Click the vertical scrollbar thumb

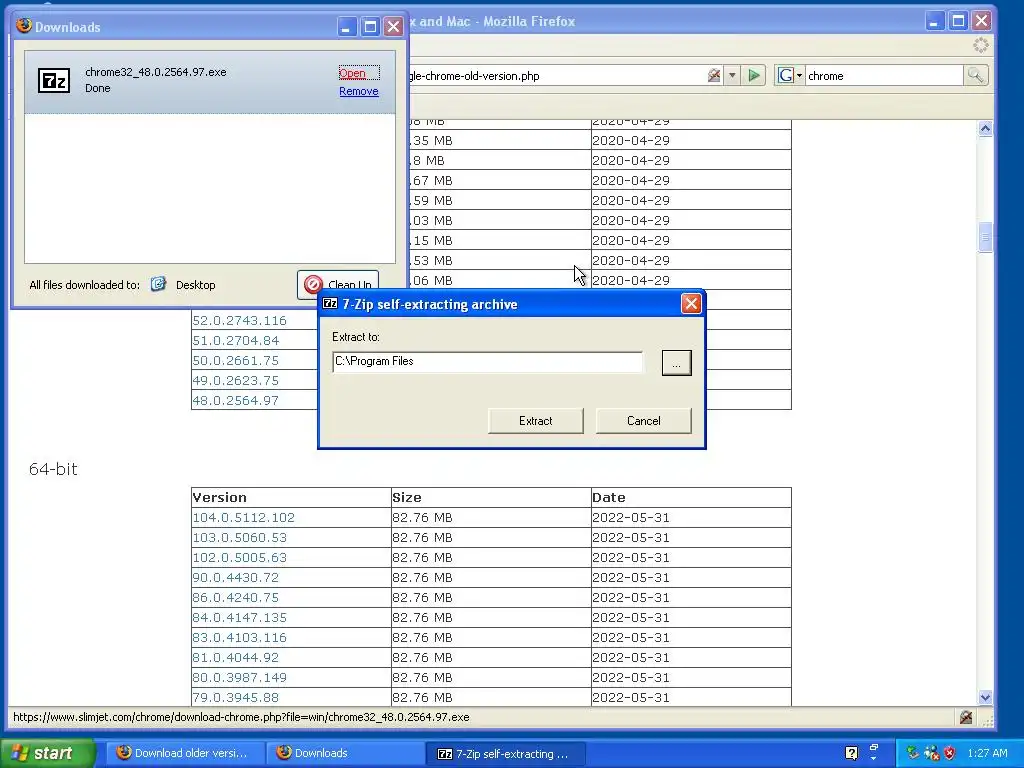pos(985,238)
